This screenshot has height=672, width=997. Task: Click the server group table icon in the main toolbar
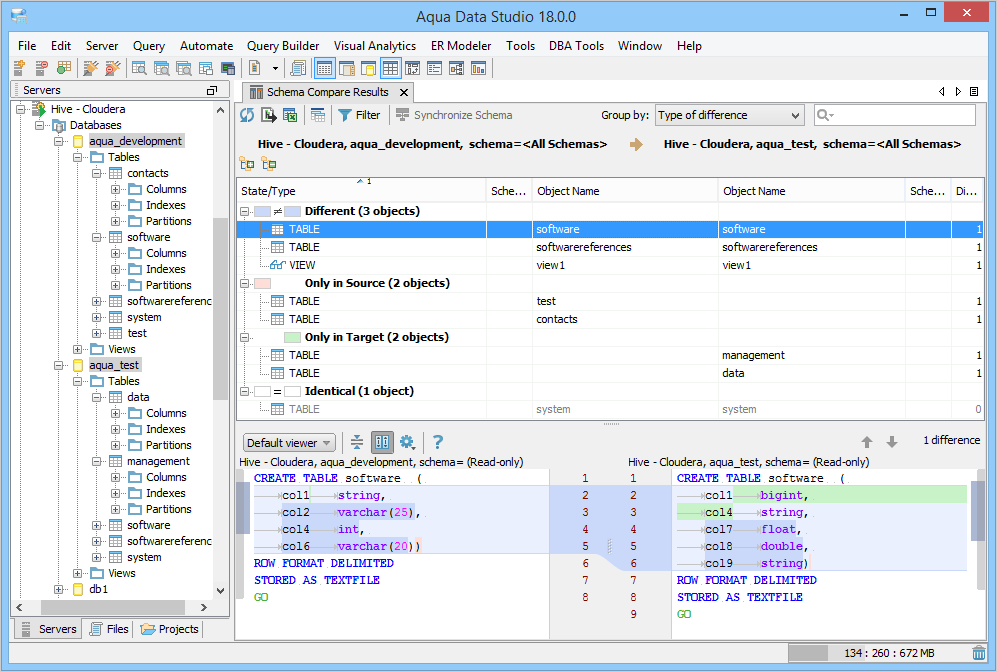pos(64,68)
